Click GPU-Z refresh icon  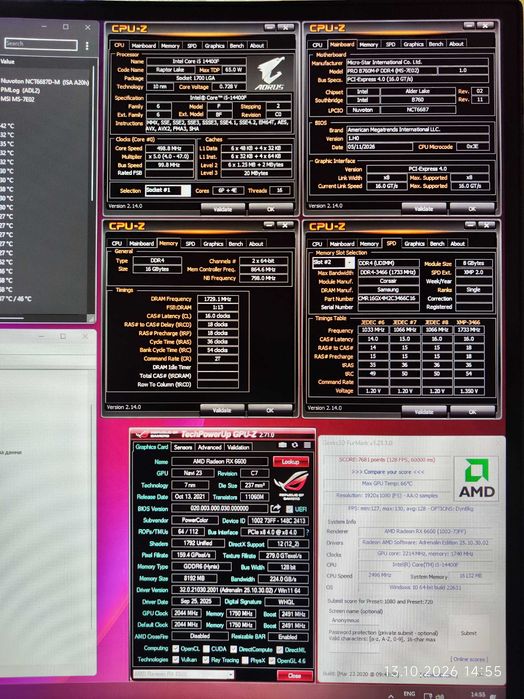click(295, 445)
